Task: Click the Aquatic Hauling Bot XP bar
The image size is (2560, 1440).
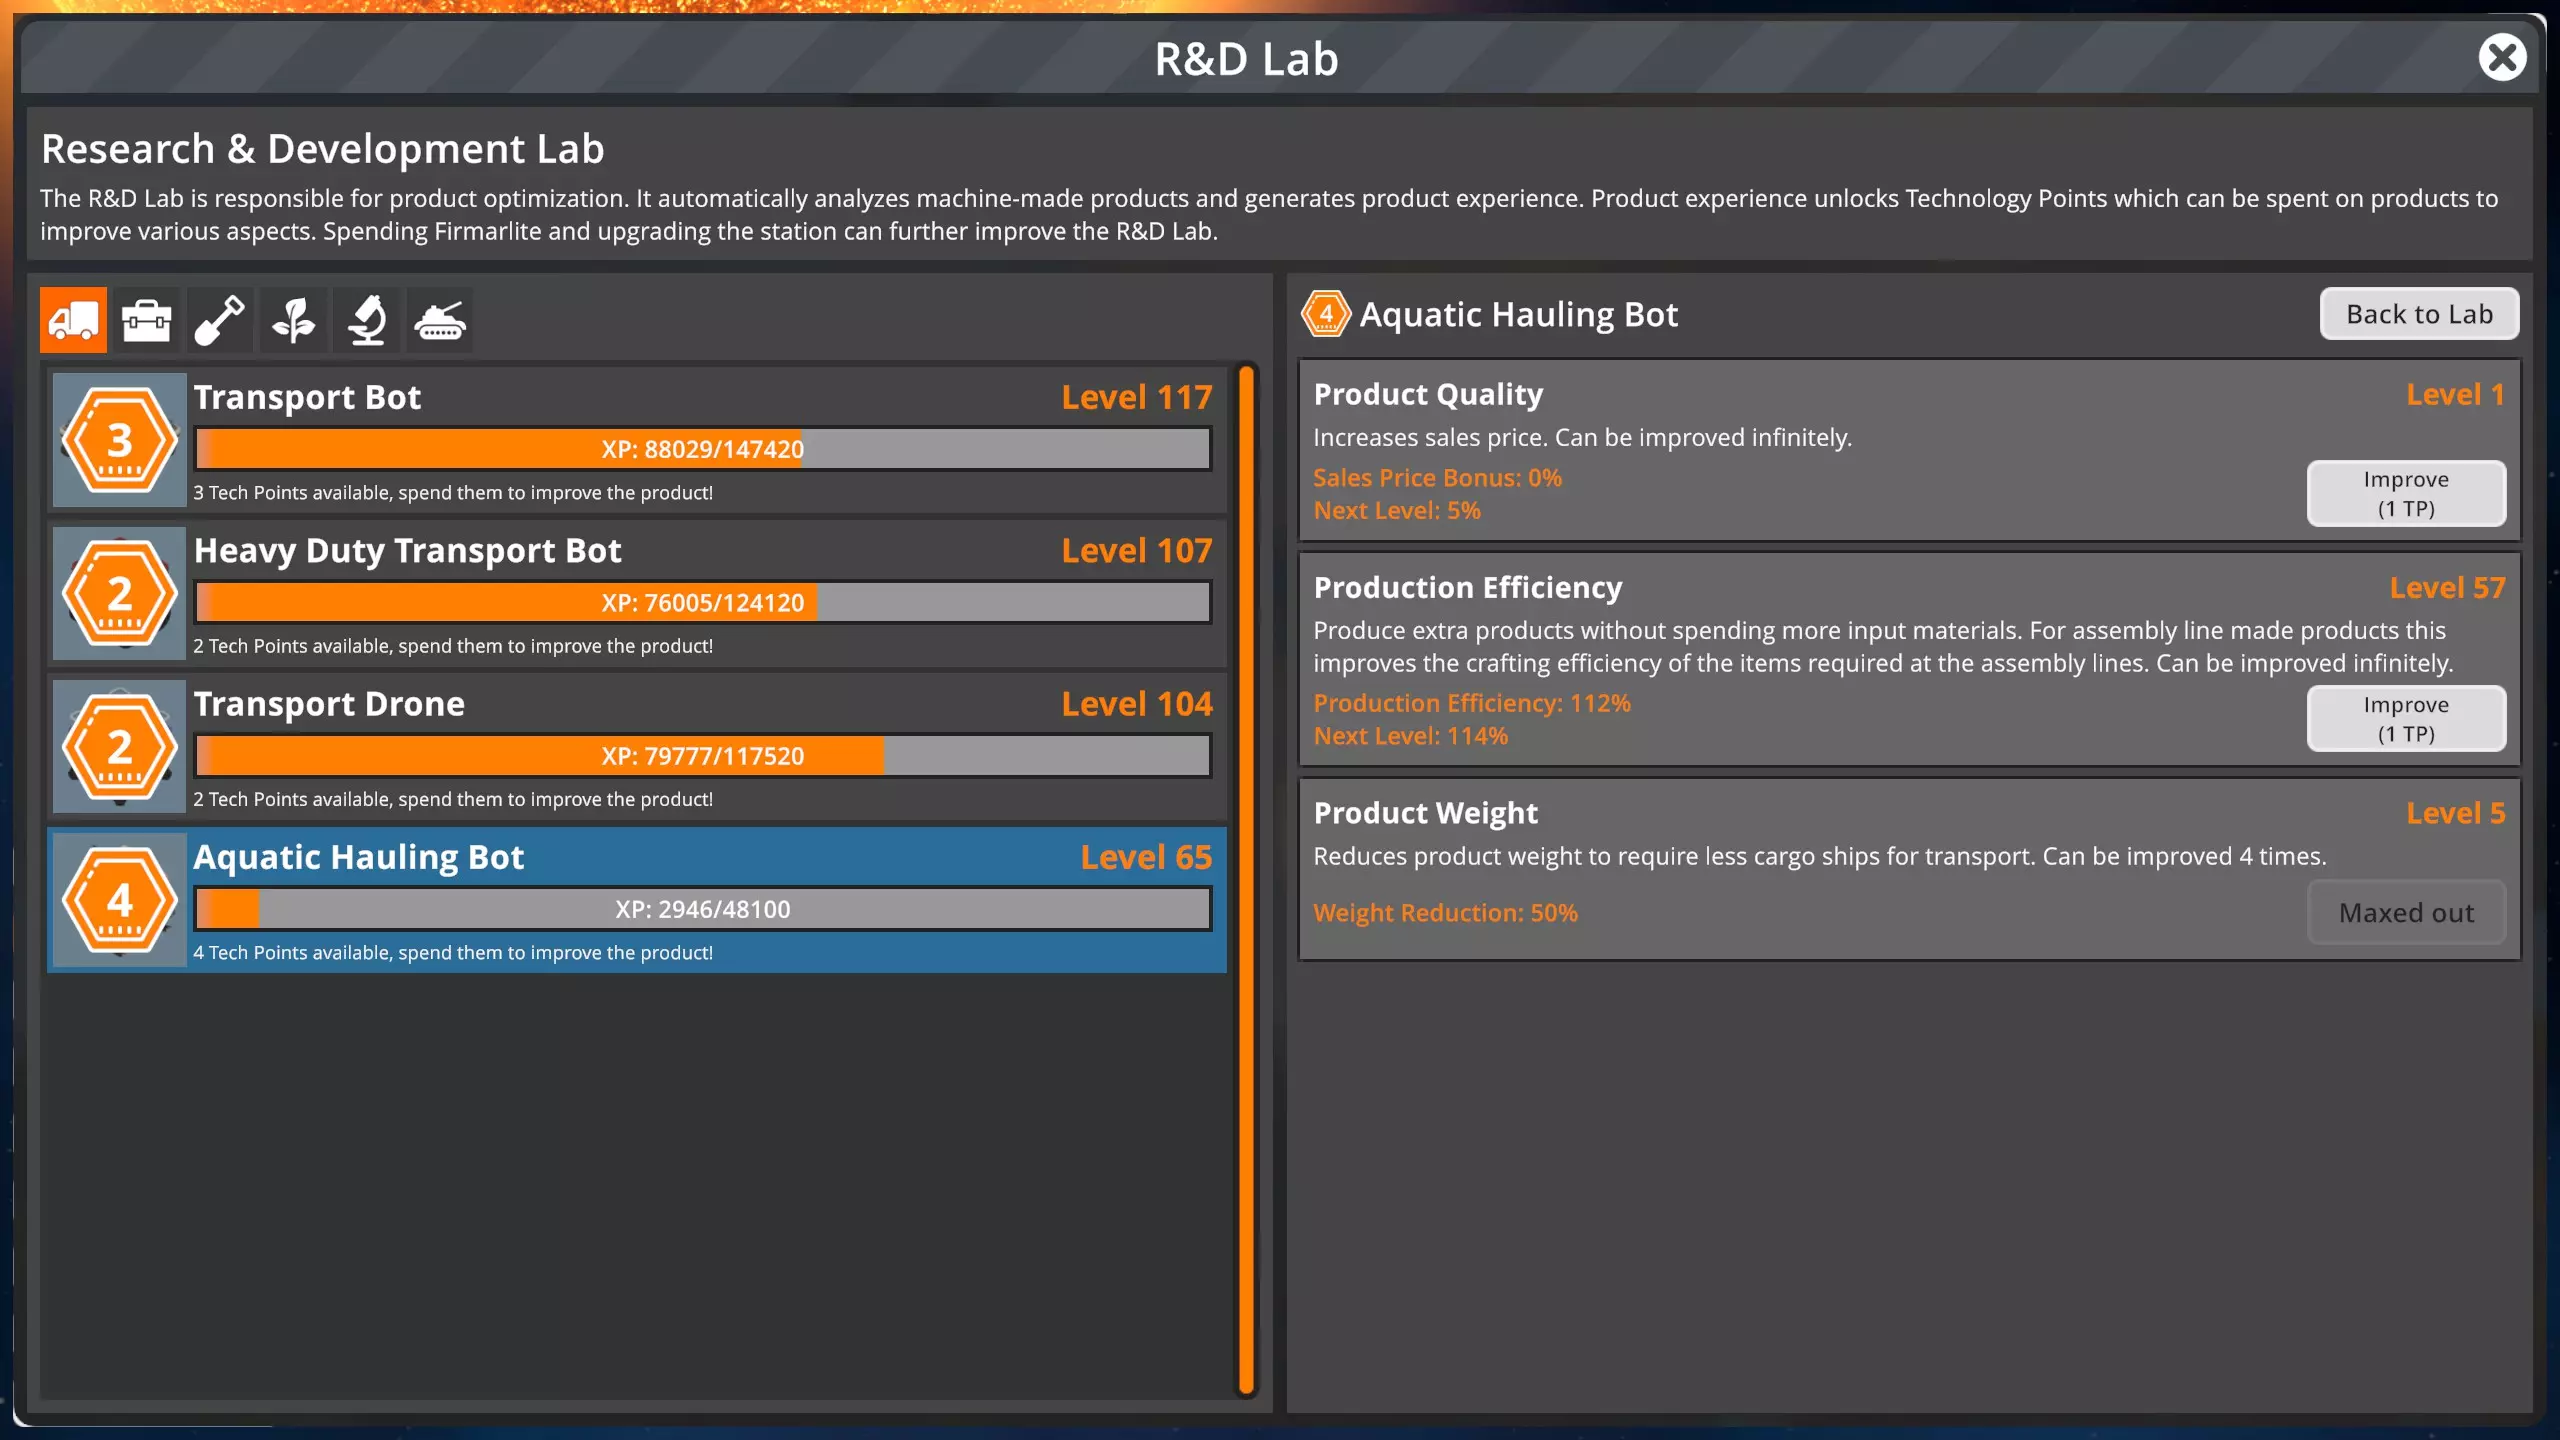Action: coord(702,909)
